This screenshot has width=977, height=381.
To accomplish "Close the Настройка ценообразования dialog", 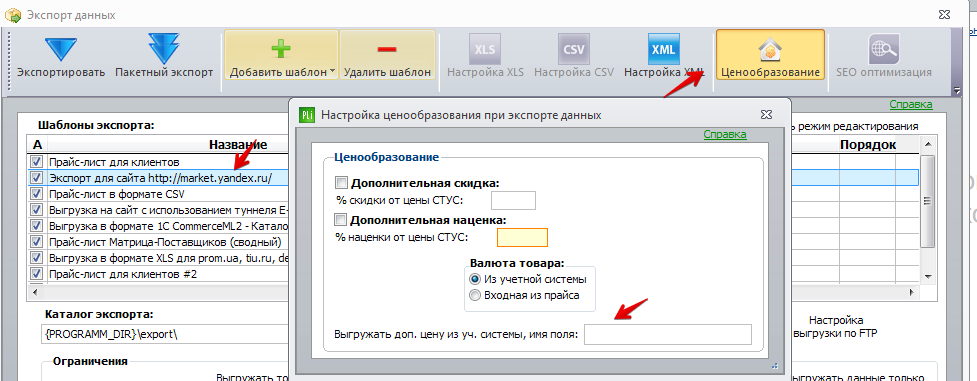I will tap(766, 115).
